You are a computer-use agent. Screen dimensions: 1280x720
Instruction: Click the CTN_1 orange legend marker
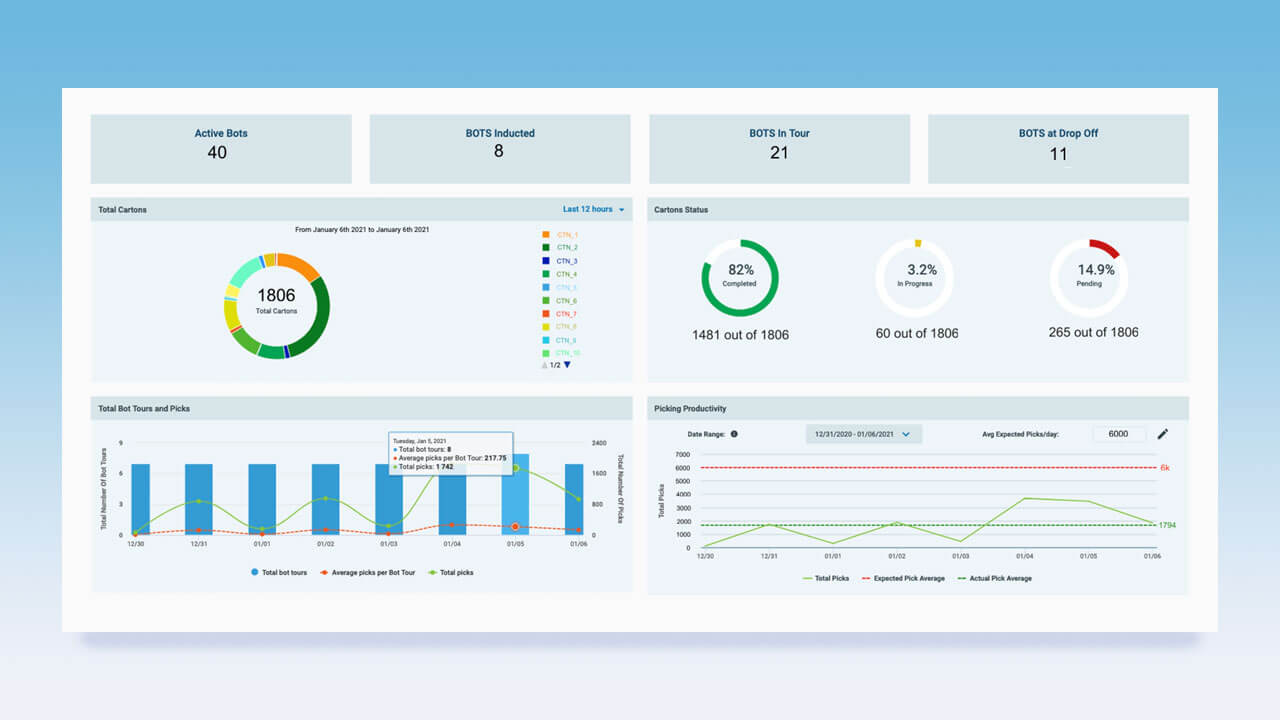[546, 234]
